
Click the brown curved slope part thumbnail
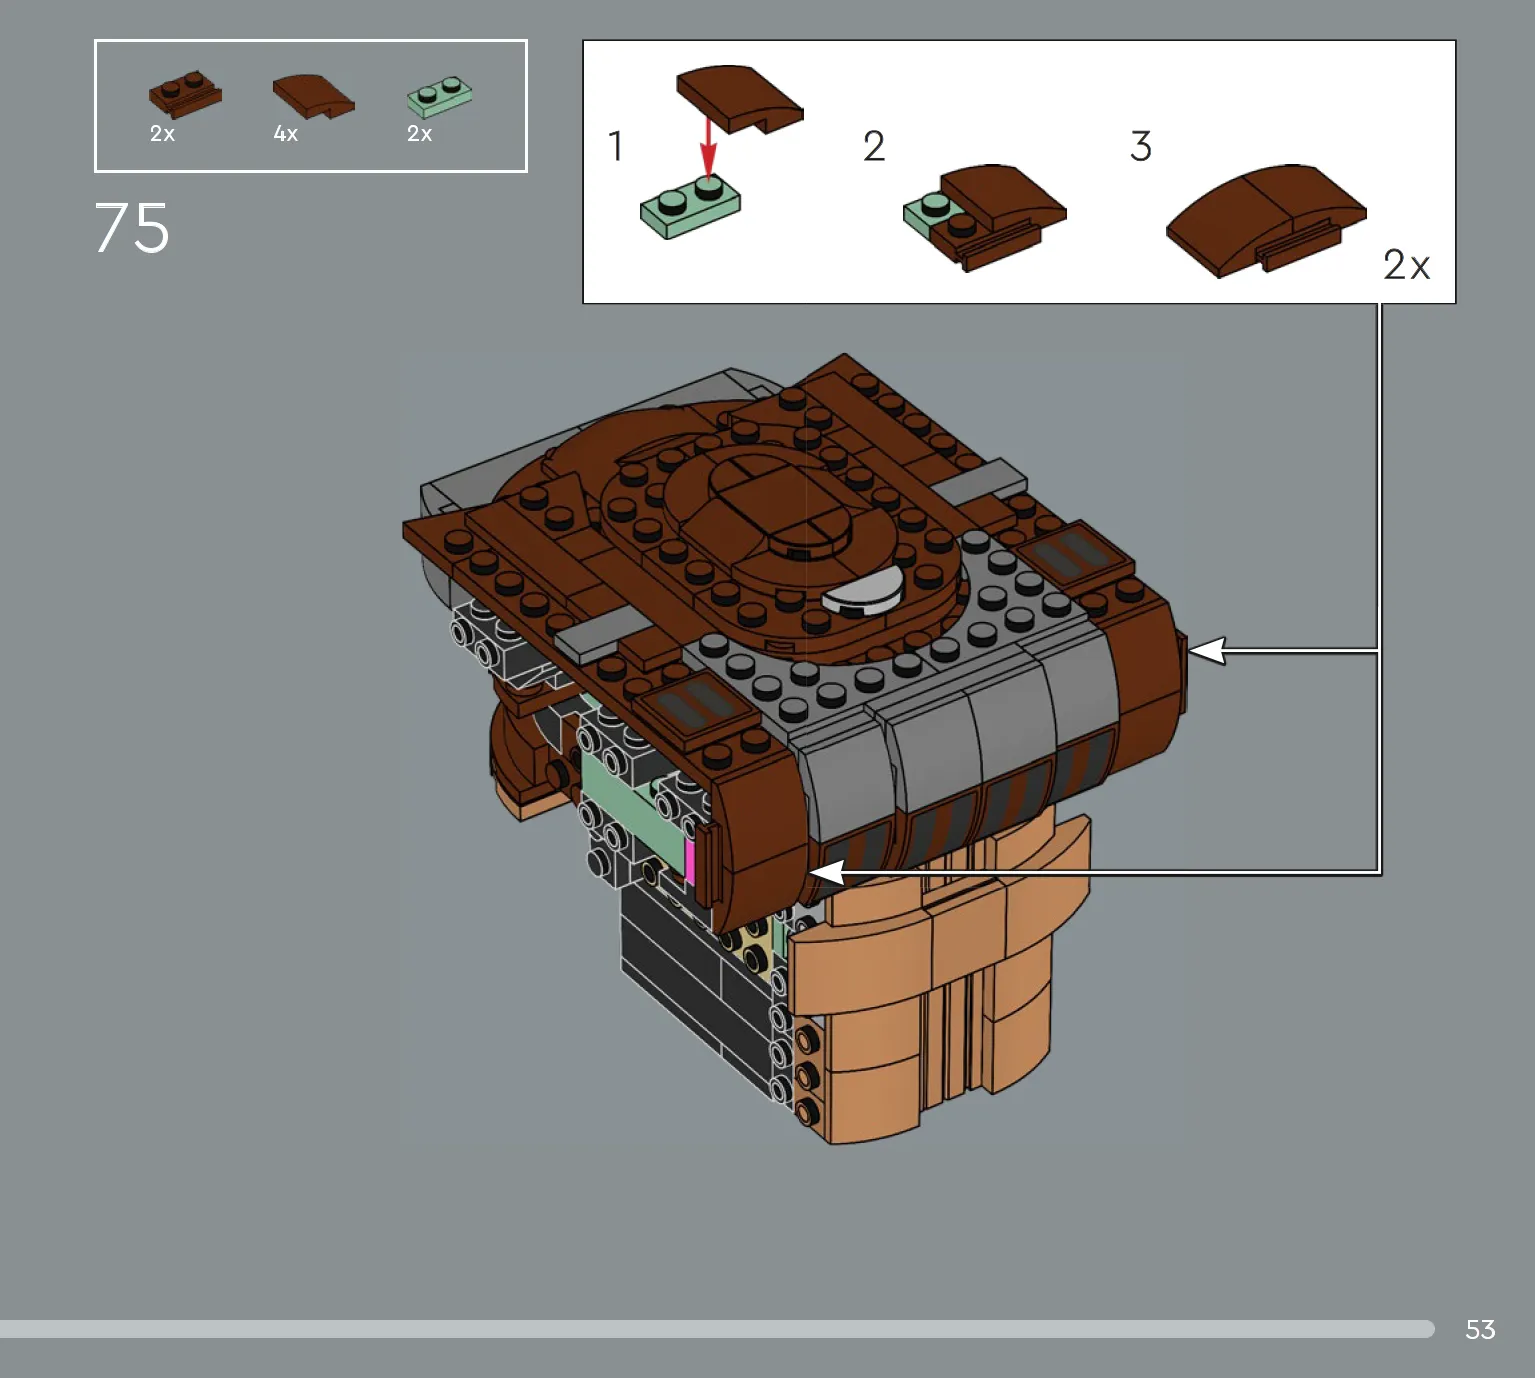pyautogui.click(x=313, y=96)
